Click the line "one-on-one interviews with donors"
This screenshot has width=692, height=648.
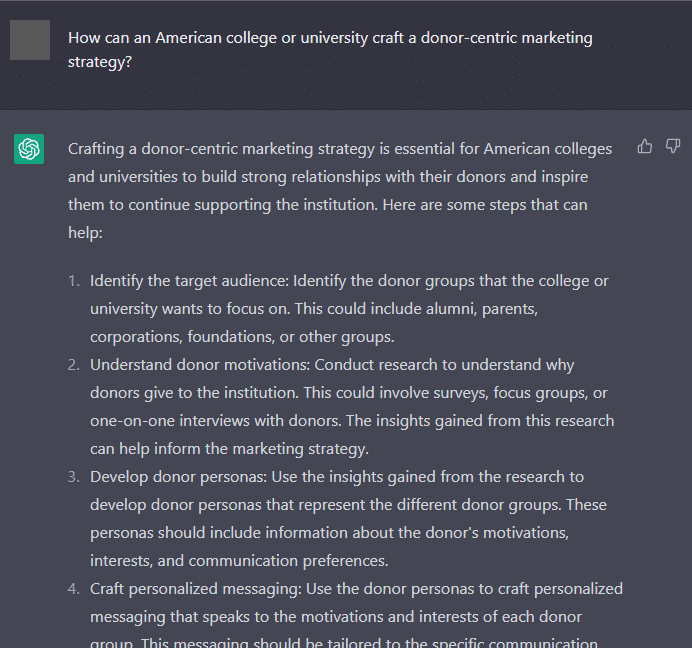click(215, 421)
